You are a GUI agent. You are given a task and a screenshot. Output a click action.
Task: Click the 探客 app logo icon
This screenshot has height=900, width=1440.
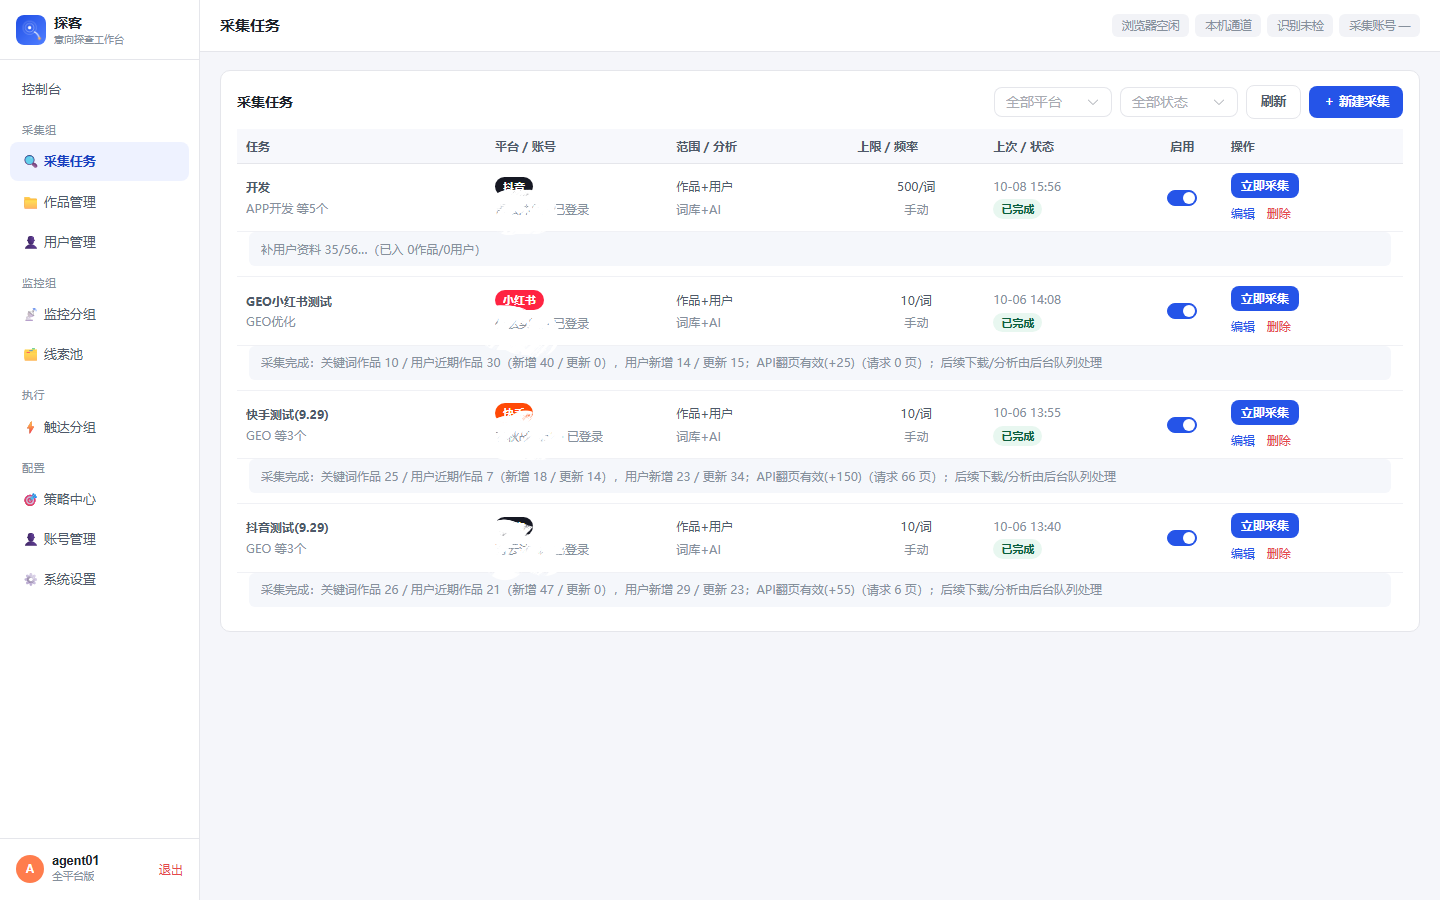click(x=31, y=30)
